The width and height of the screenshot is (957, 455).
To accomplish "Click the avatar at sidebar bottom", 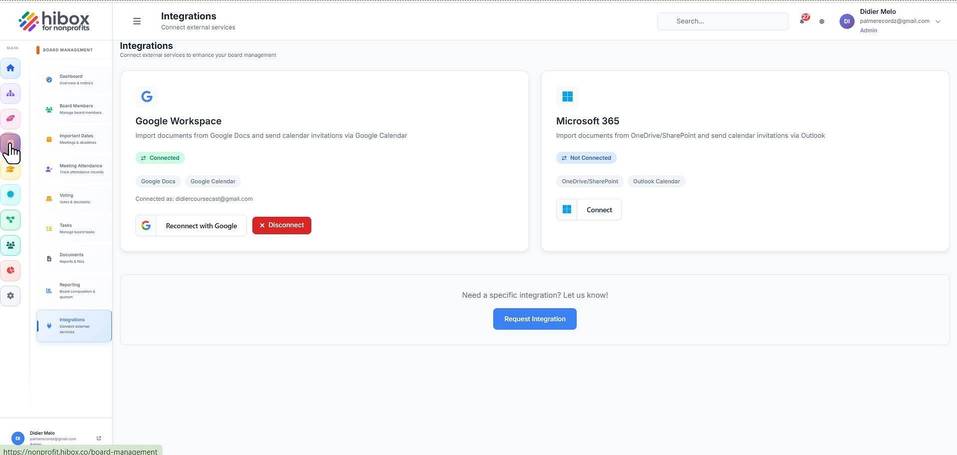I will click(18, 439).
